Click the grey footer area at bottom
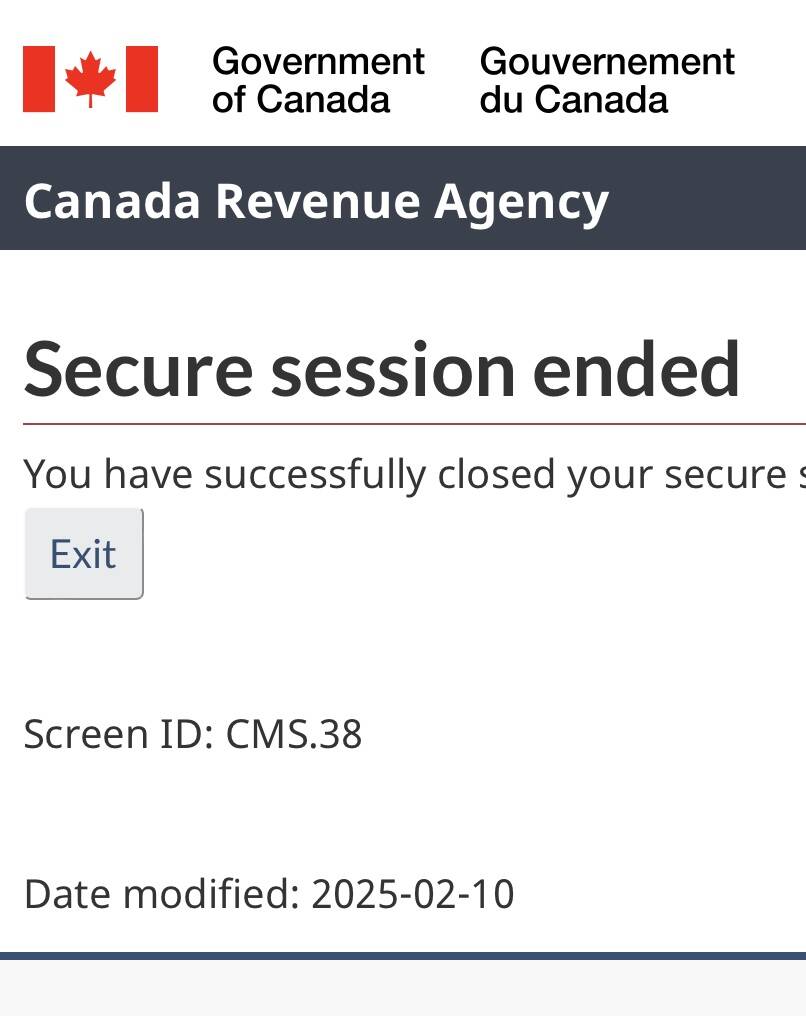The image size is (806, 1016). 403,990
